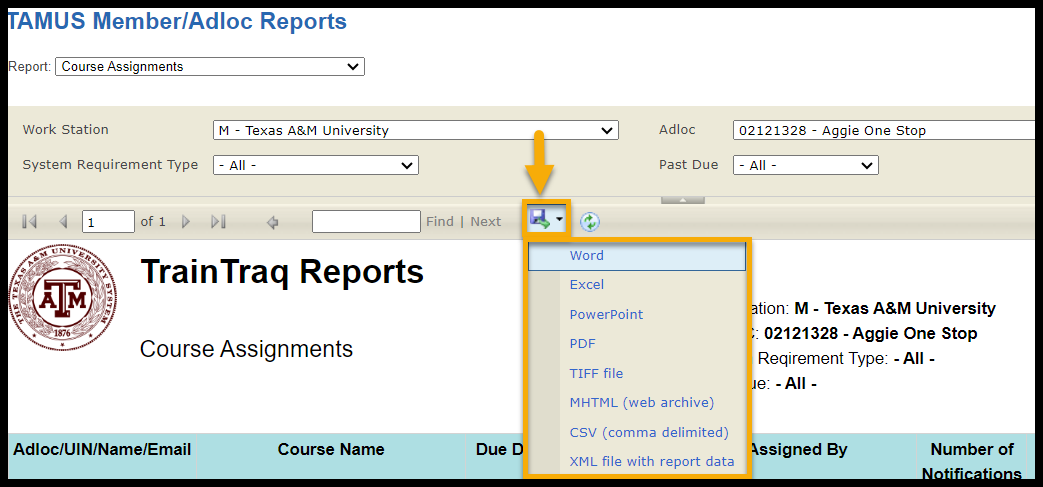The image size is (1043, 487).
Task: Click the Next search result link
Action: coord(486,222)
